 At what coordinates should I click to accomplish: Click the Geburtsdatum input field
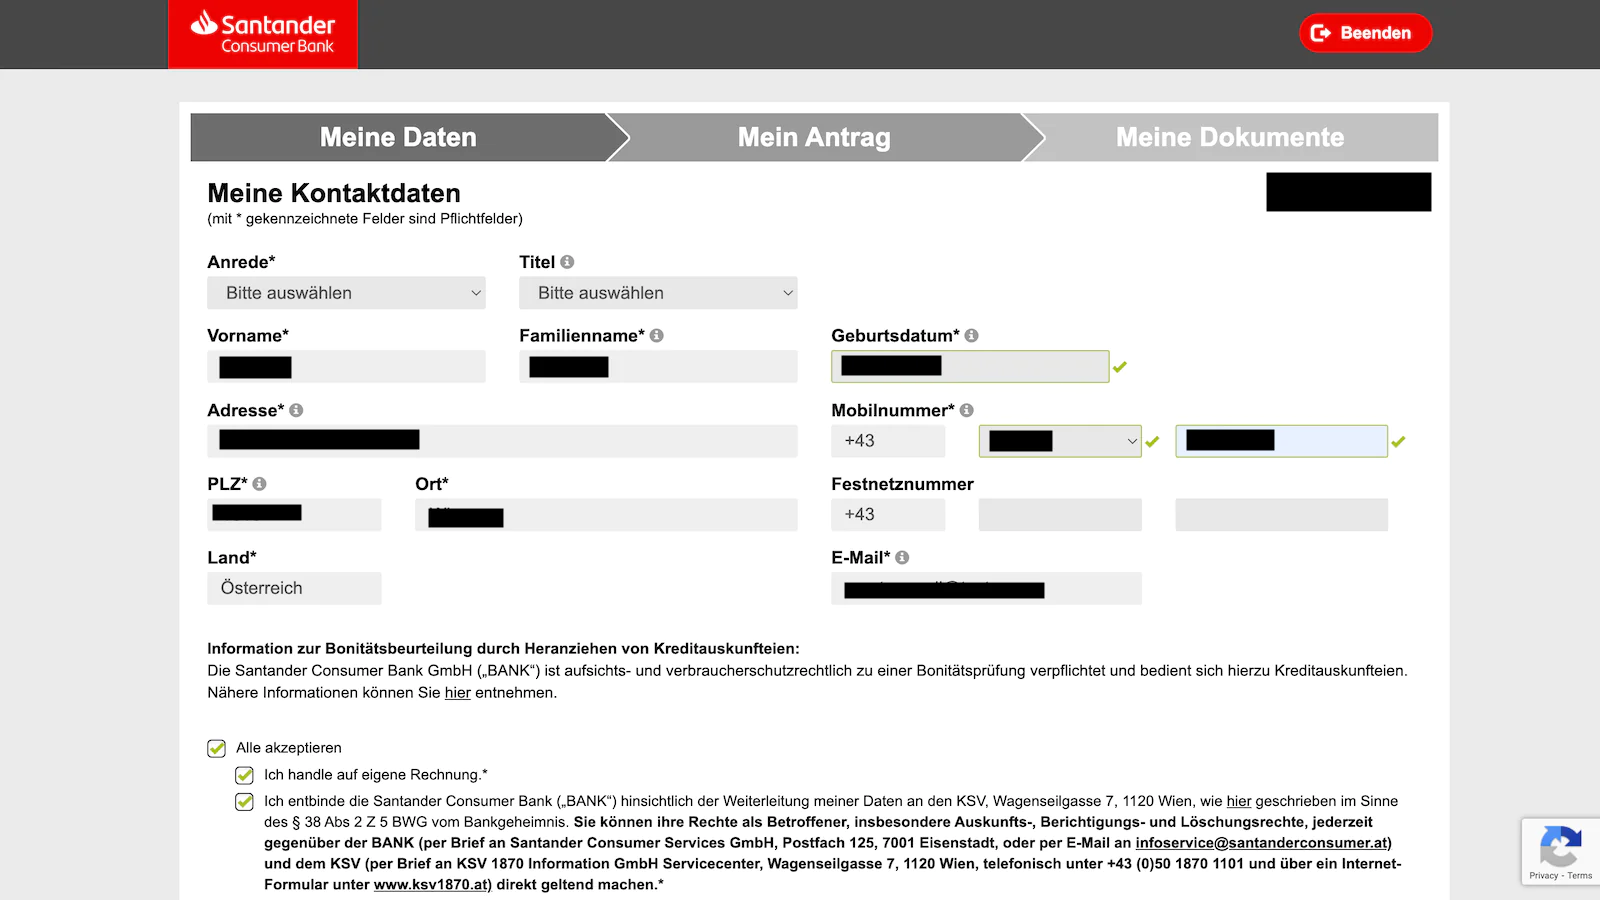pyautogui.click(x=970, y=367)
